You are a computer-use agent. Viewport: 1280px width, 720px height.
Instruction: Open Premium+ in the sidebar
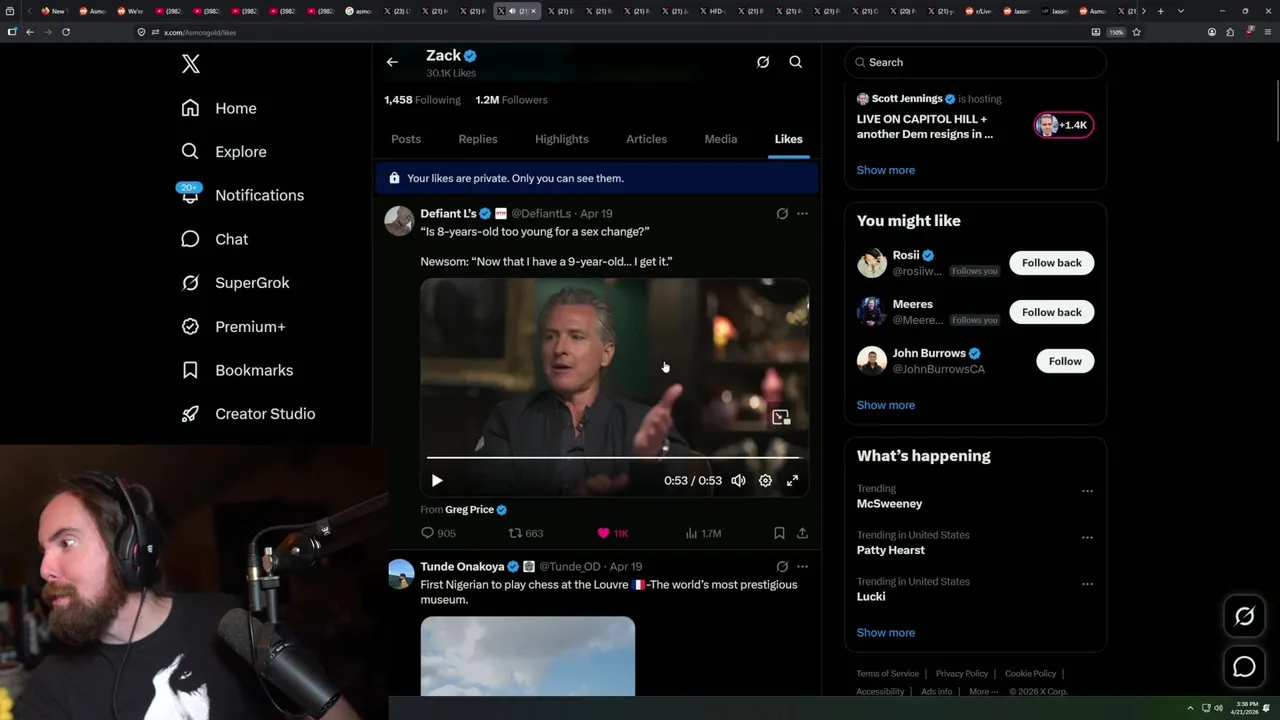click(x=233, y=327)
